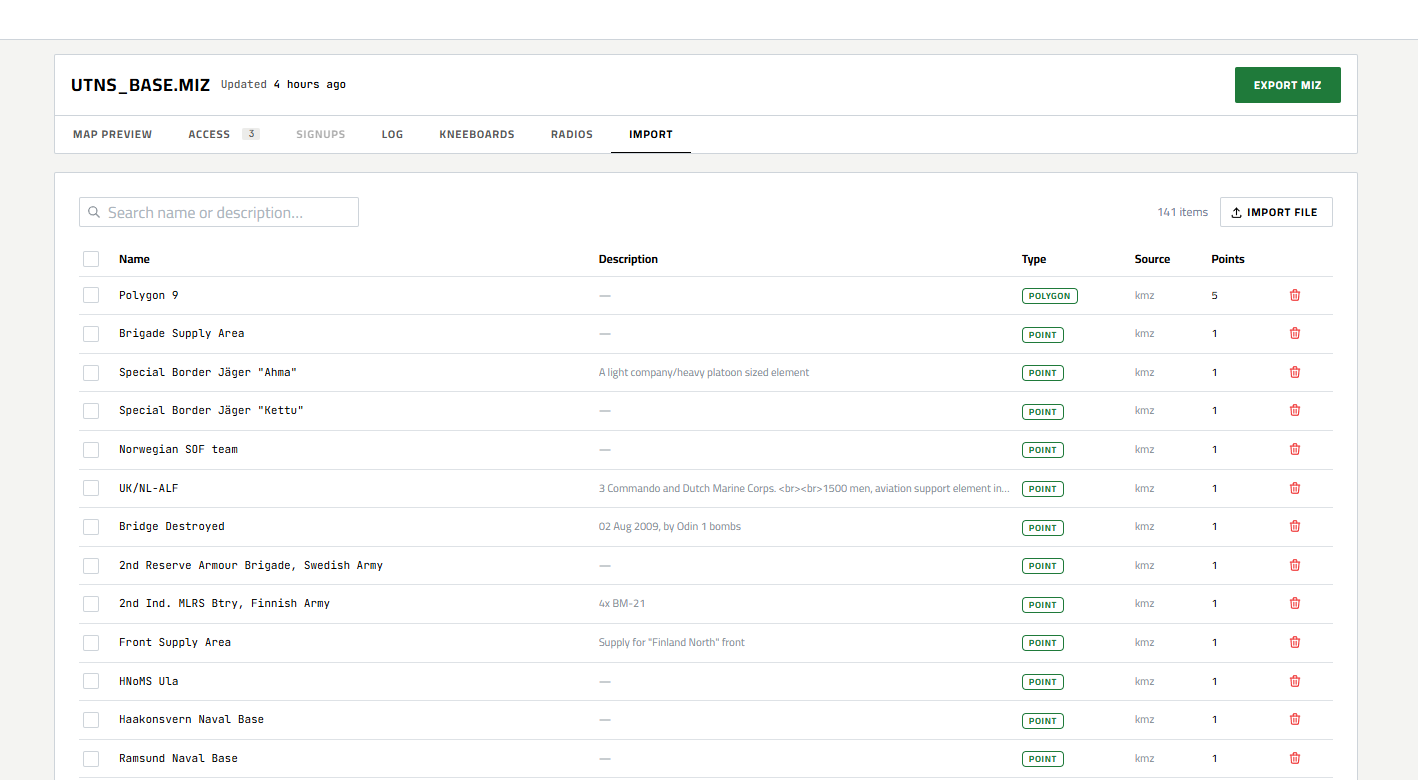This screenshot has width=1418, height=780.
Task: Click the Name column header
Action: pyautogui.click(x=134, y=259)
